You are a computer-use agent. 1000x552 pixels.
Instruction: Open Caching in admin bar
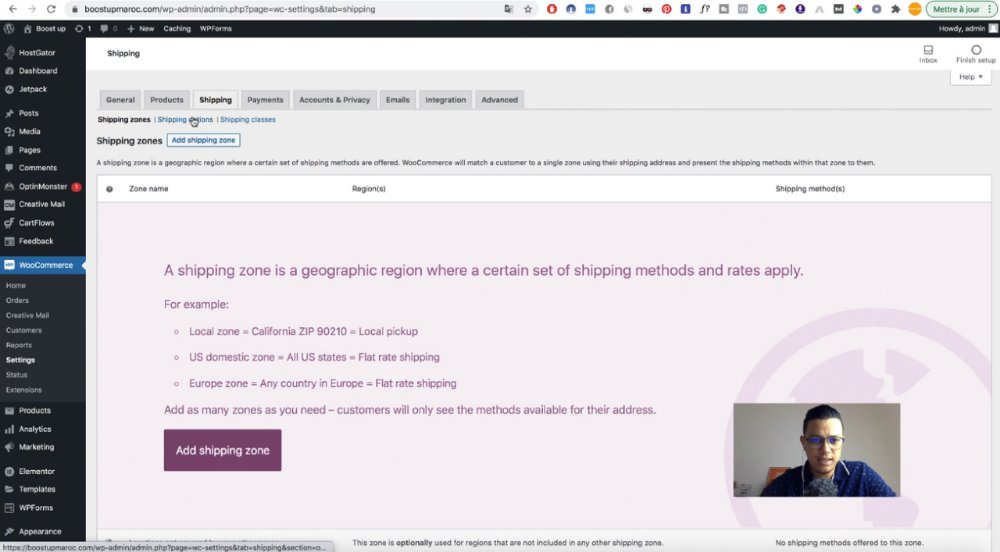177,29
